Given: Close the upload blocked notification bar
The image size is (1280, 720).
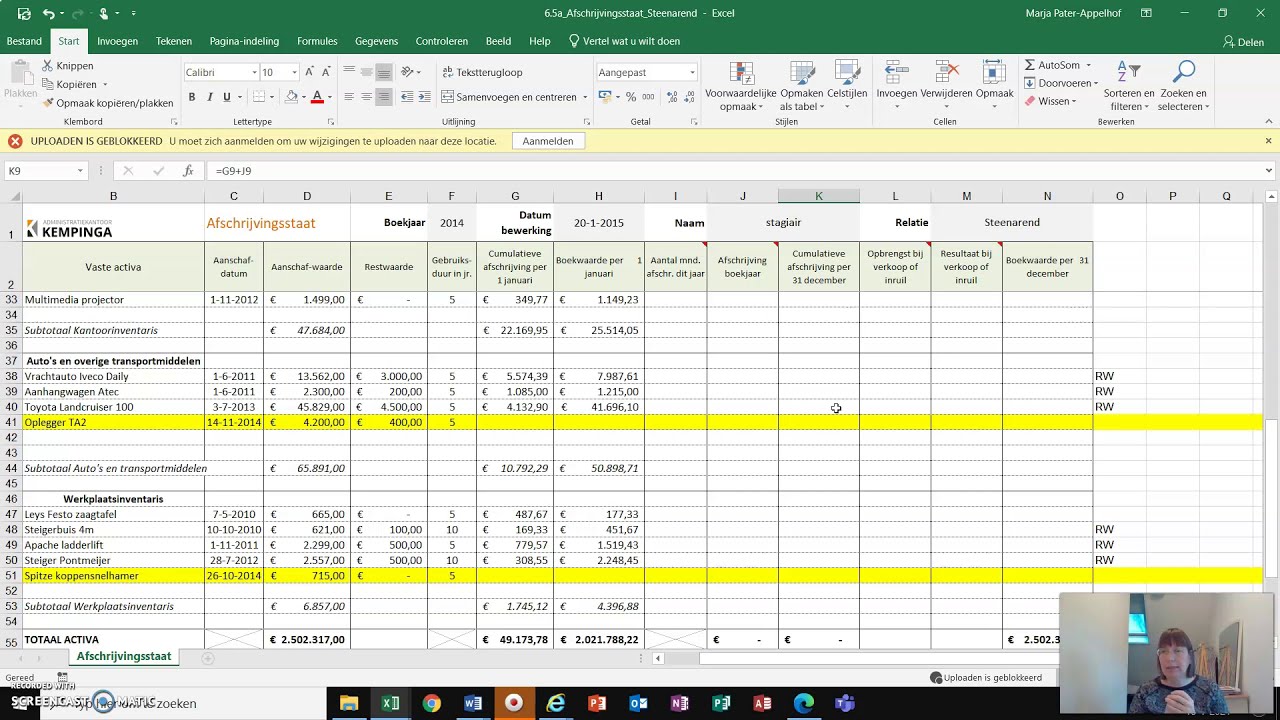Looking at the screenshot, I should (x=1268, y=141).
